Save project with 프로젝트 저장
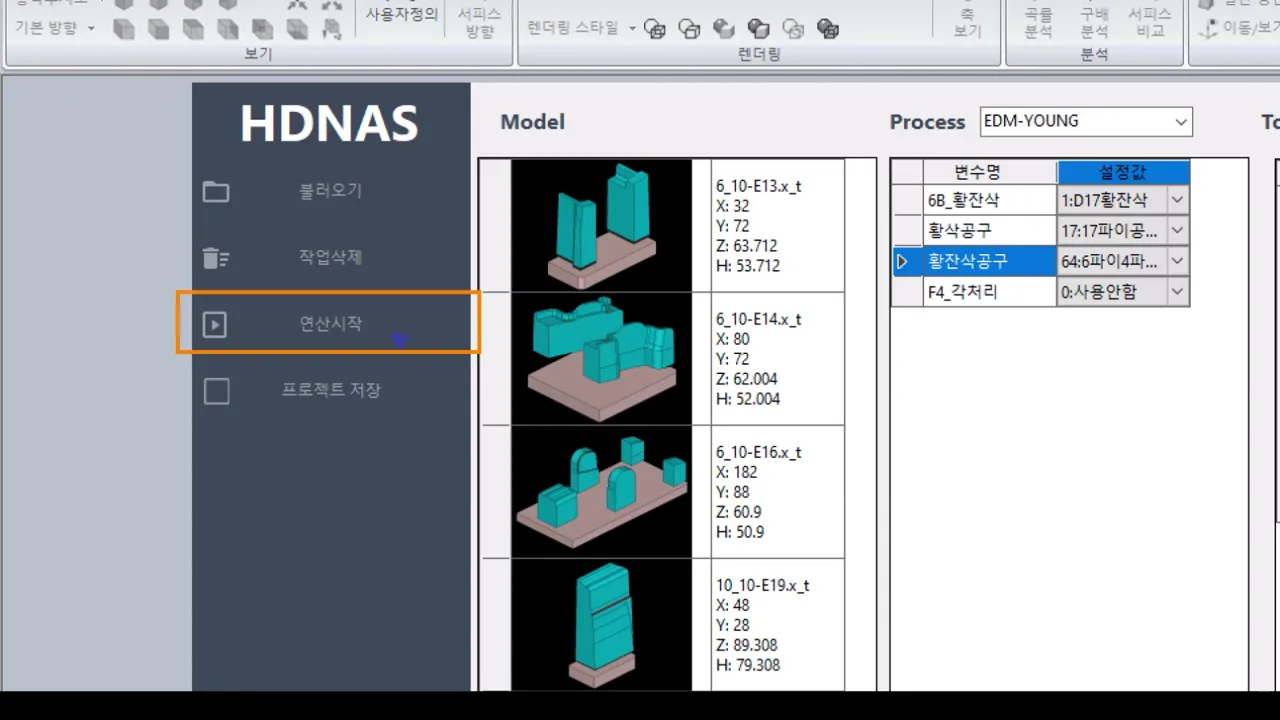The width and height of the screenshot is (1280, 720). tap(331, 391)
